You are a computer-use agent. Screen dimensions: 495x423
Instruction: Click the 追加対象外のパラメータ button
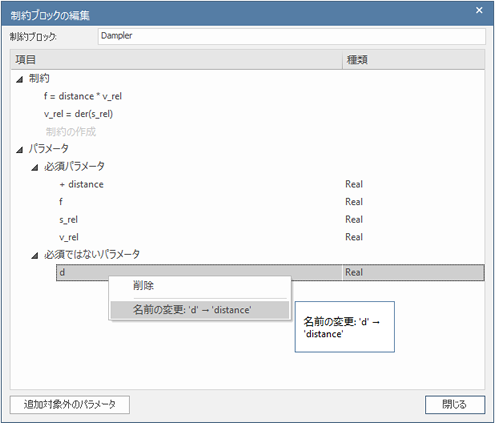[70, 405]
